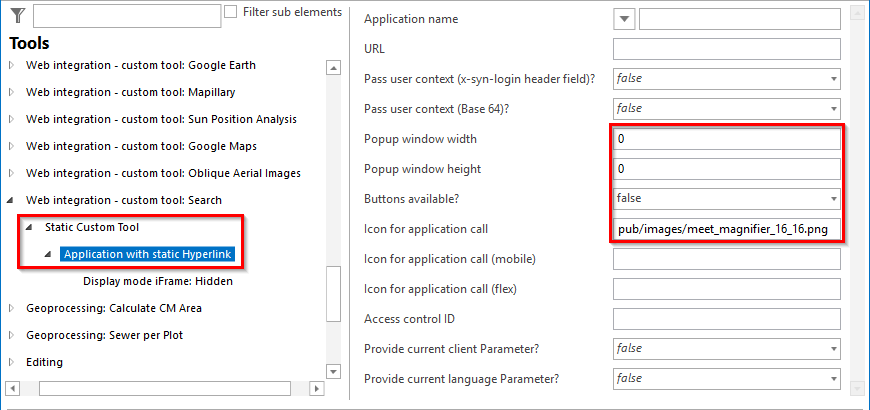This screenshot has height=410, width=870.
Task: Click the URL input field
Action: (727, 49)
